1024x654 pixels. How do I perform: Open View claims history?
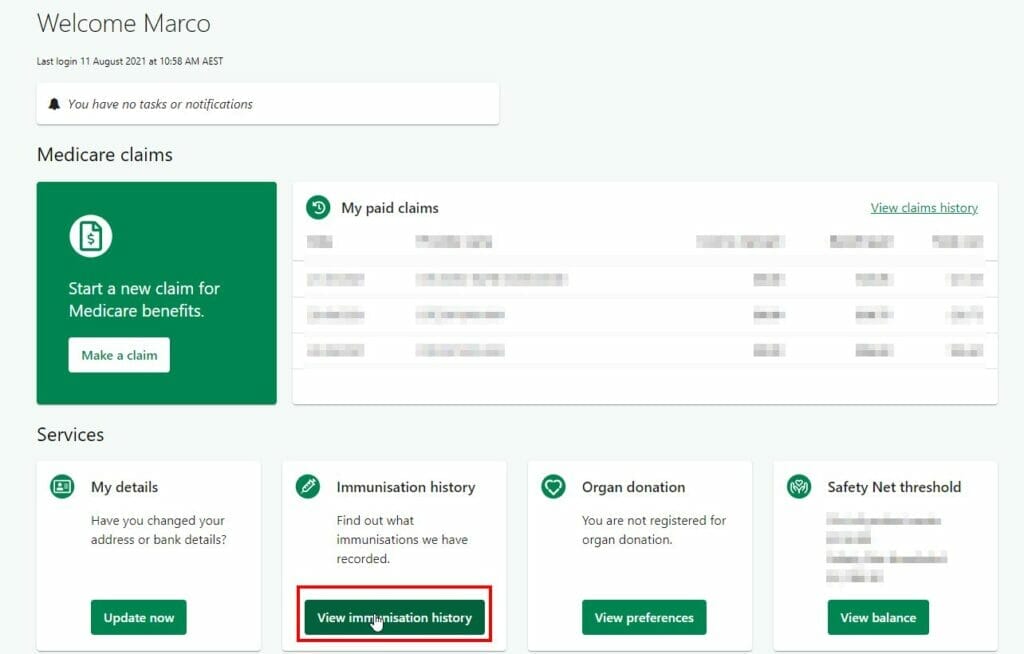[923, 207]
